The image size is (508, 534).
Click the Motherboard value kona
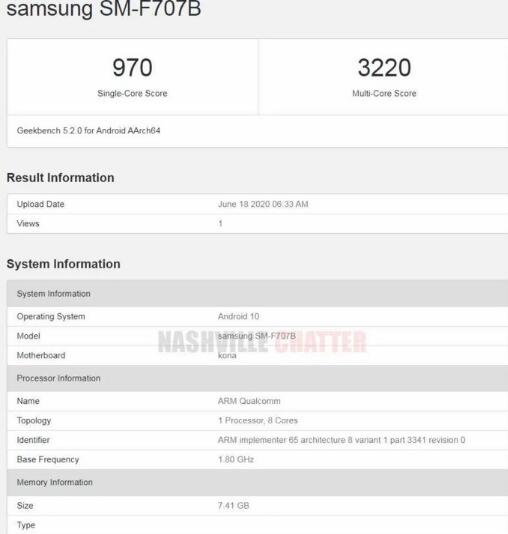tap(227, 355)
